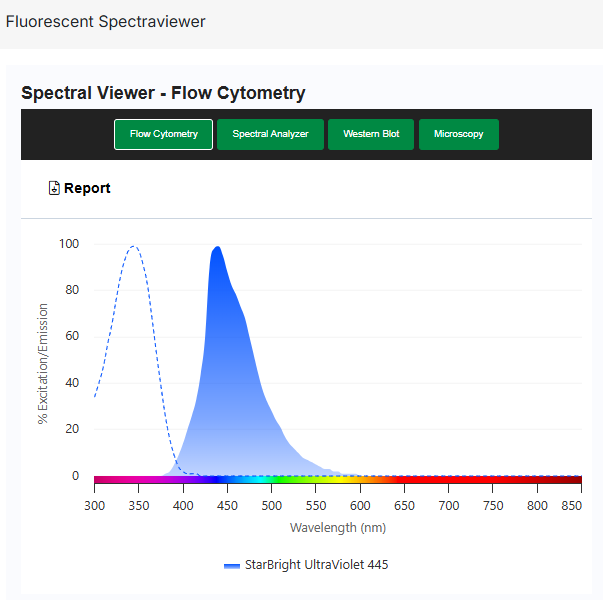Screen dimensions: 603x600
Task: Click the 100 value on the y-axis
Action: tap(69, 244)
